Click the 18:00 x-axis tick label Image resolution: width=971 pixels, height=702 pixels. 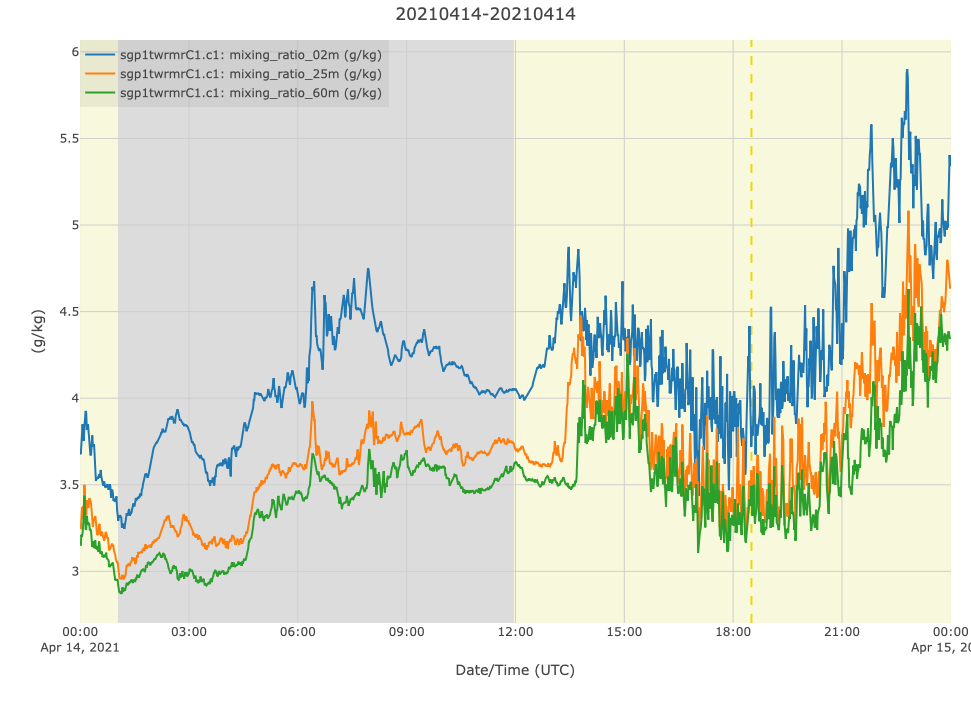[733, 632]
